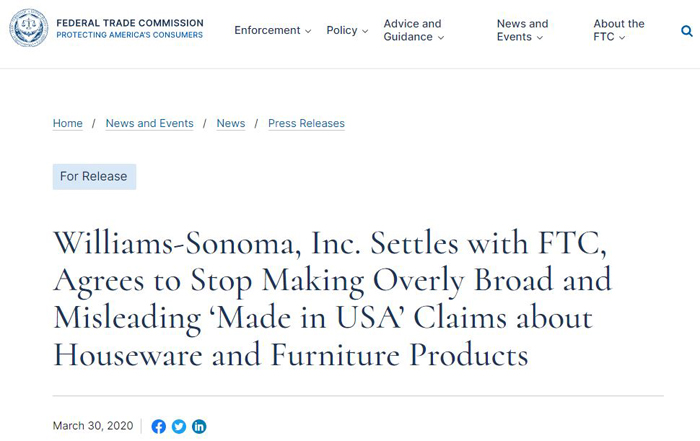Screen dimensions: 700x441
Task: Expand the Advice and Guidance chevron
Action: (441, 38)
